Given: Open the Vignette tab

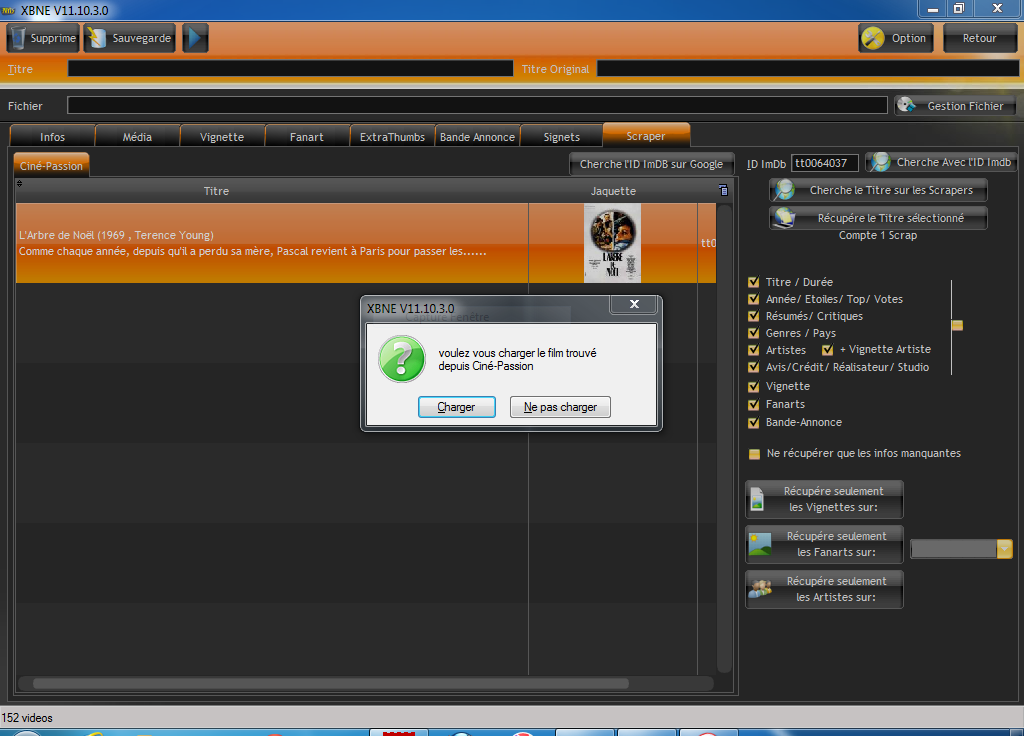Looking at the screenshot, I should pos(222,136).
